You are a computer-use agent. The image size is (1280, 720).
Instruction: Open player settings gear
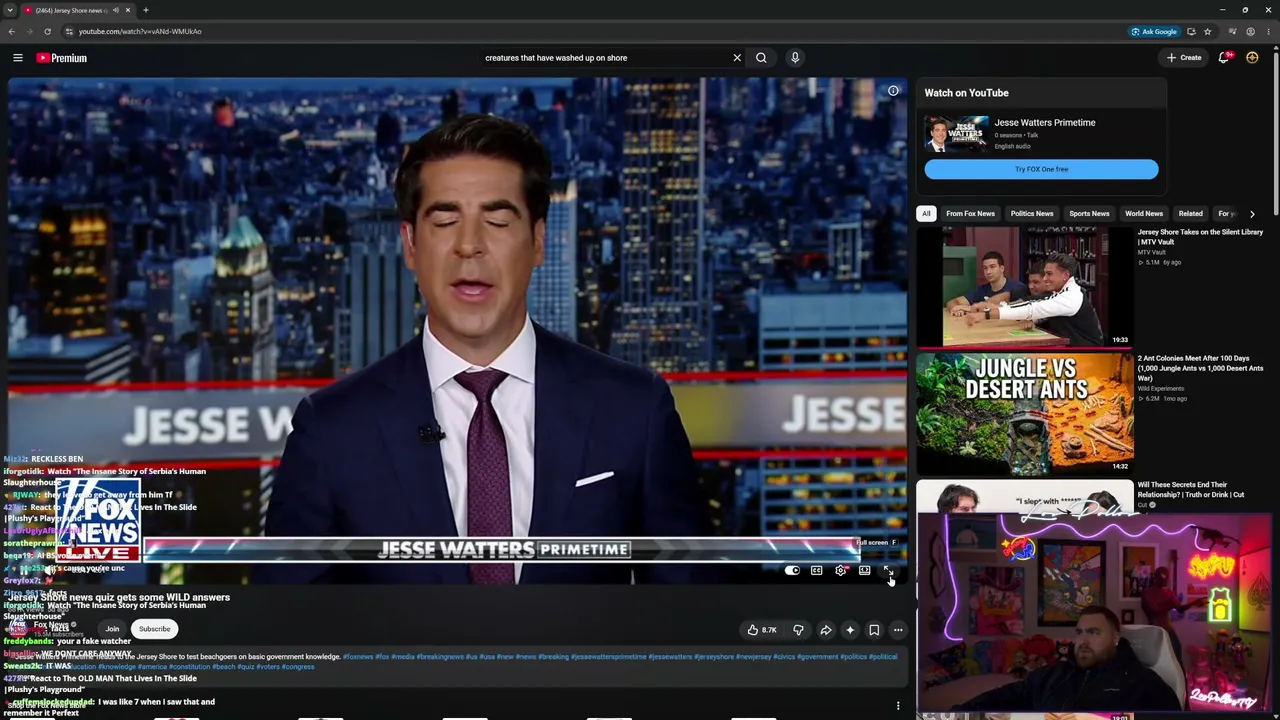840,571
